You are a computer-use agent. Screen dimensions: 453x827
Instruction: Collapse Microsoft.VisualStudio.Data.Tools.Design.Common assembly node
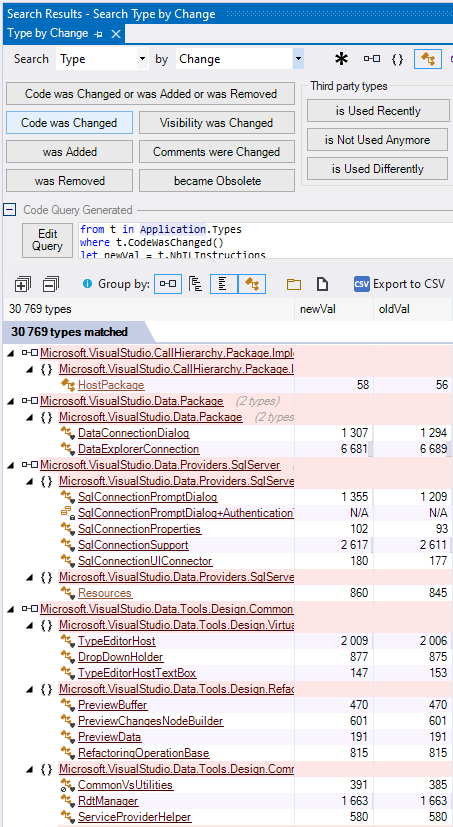(12, 609)
